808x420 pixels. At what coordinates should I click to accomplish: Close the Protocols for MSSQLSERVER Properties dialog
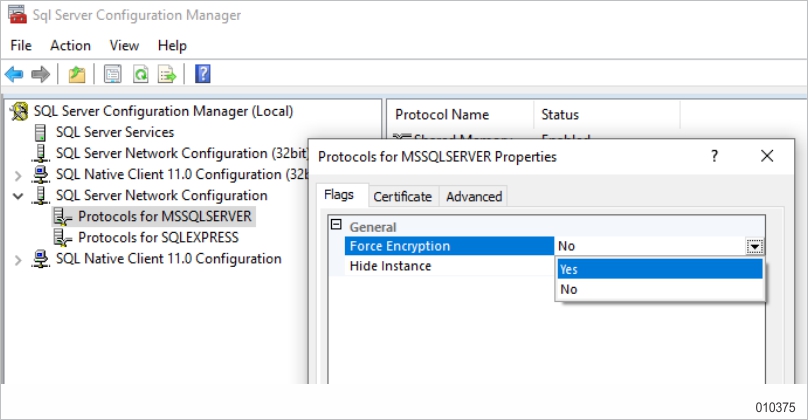click(x=767, y=156)
